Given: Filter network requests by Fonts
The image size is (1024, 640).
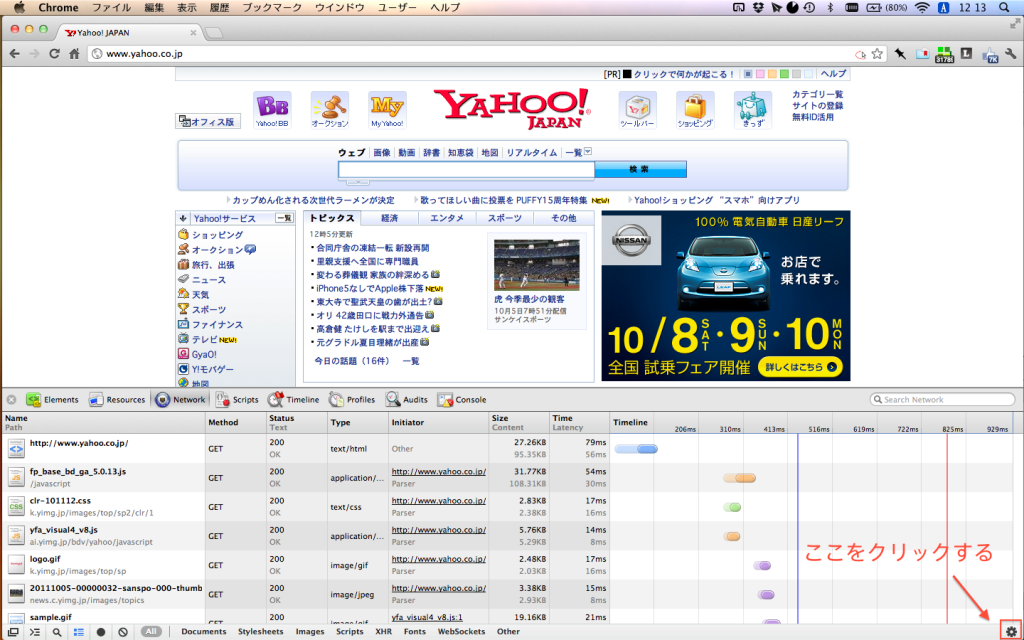Looking at the screenshot, I should coord(415,632).
